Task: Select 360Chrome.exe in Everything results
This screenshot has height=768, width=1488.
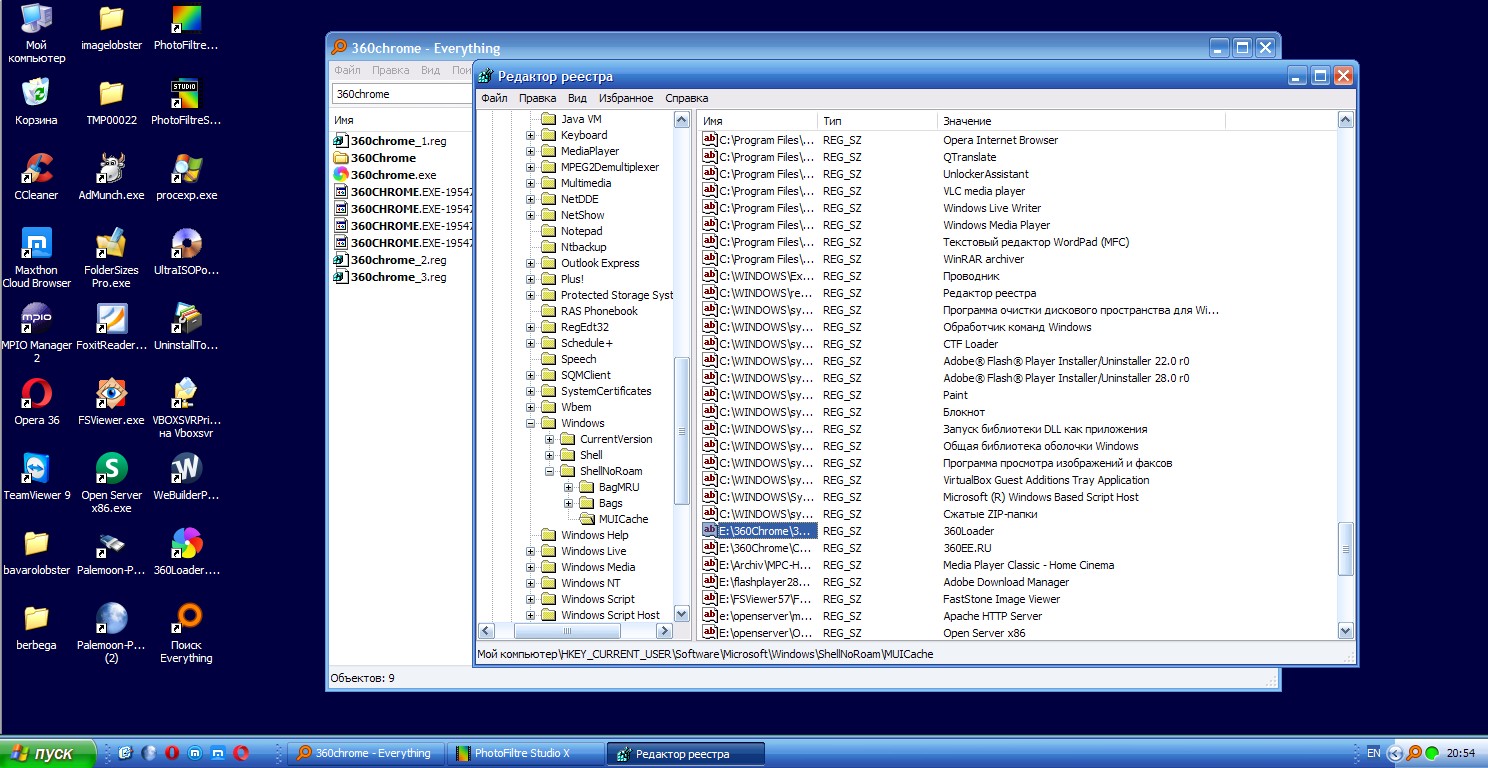Action: [x=393, y=175]
